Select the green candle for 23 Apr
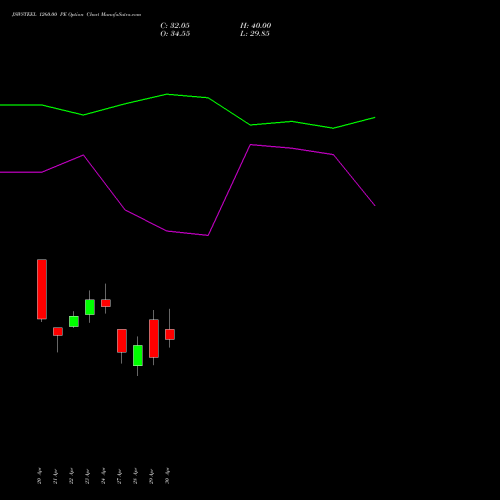 tap(90, 307)
